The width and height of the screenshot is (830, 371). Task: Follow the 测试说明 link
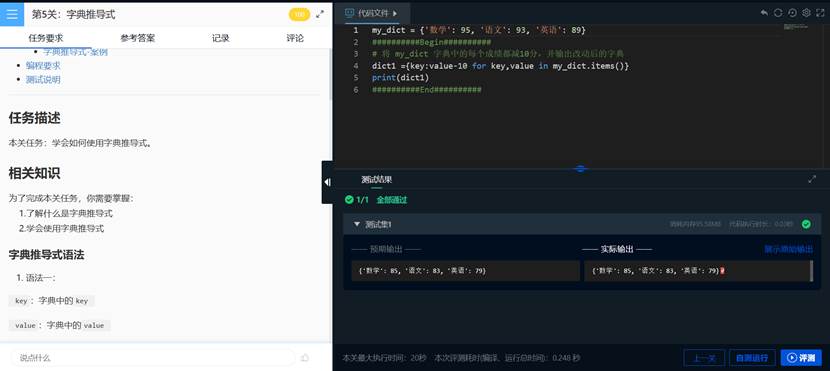[x=43, y=79]
